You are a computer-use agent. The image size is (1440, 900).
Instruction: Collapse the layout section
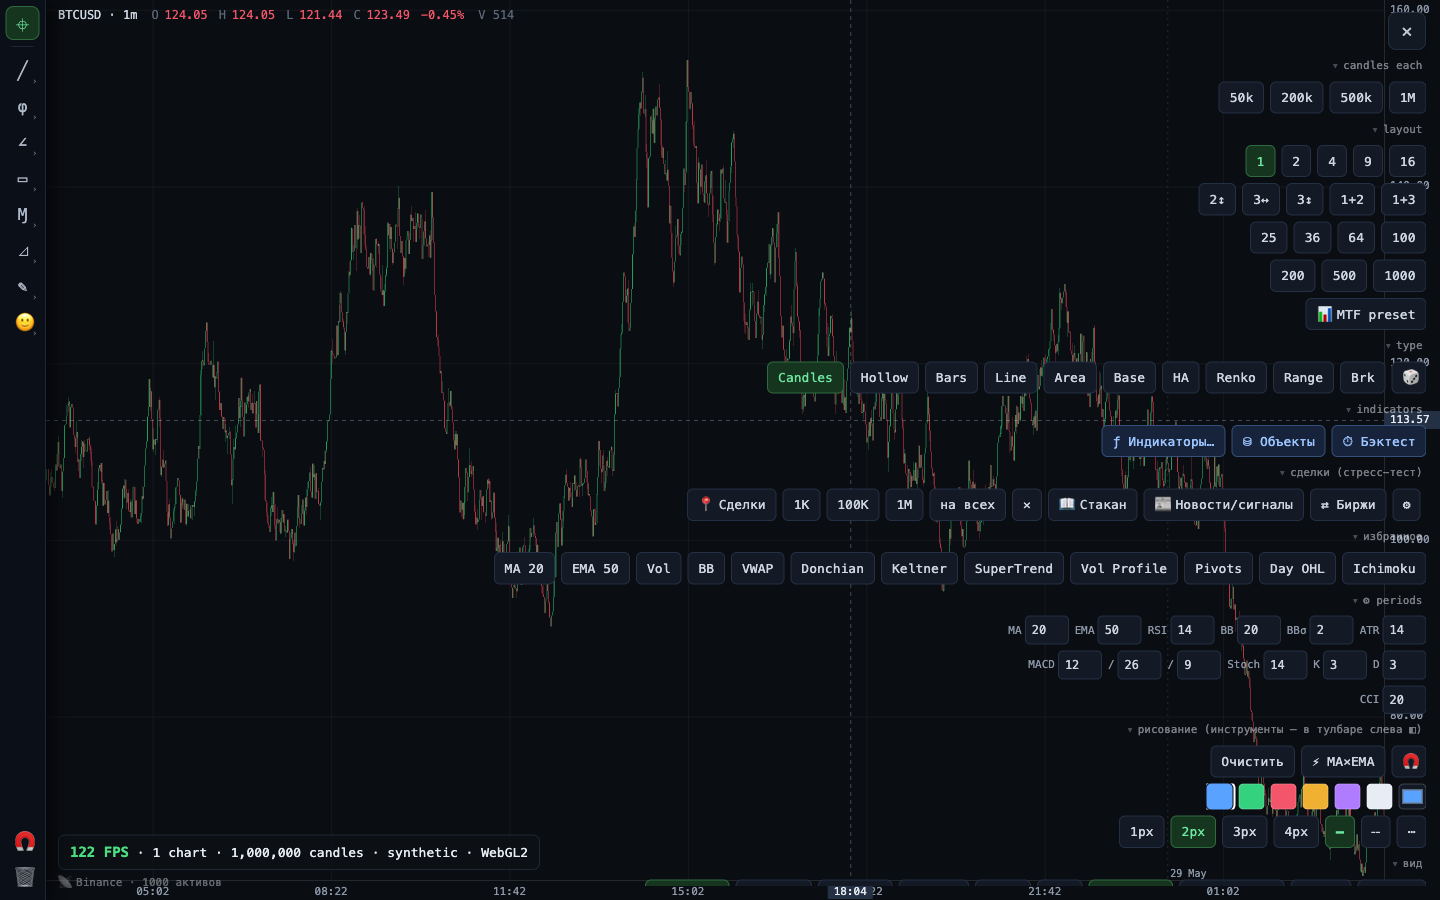(x=1397, y=129)
